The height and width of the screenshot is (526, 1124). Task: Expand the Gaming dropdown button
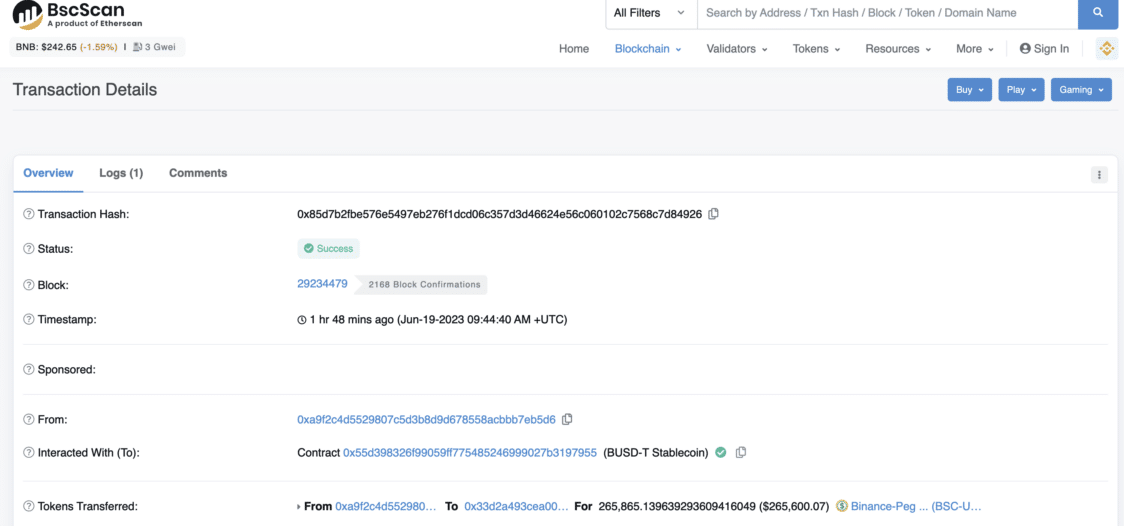[x=1081, y=90]
